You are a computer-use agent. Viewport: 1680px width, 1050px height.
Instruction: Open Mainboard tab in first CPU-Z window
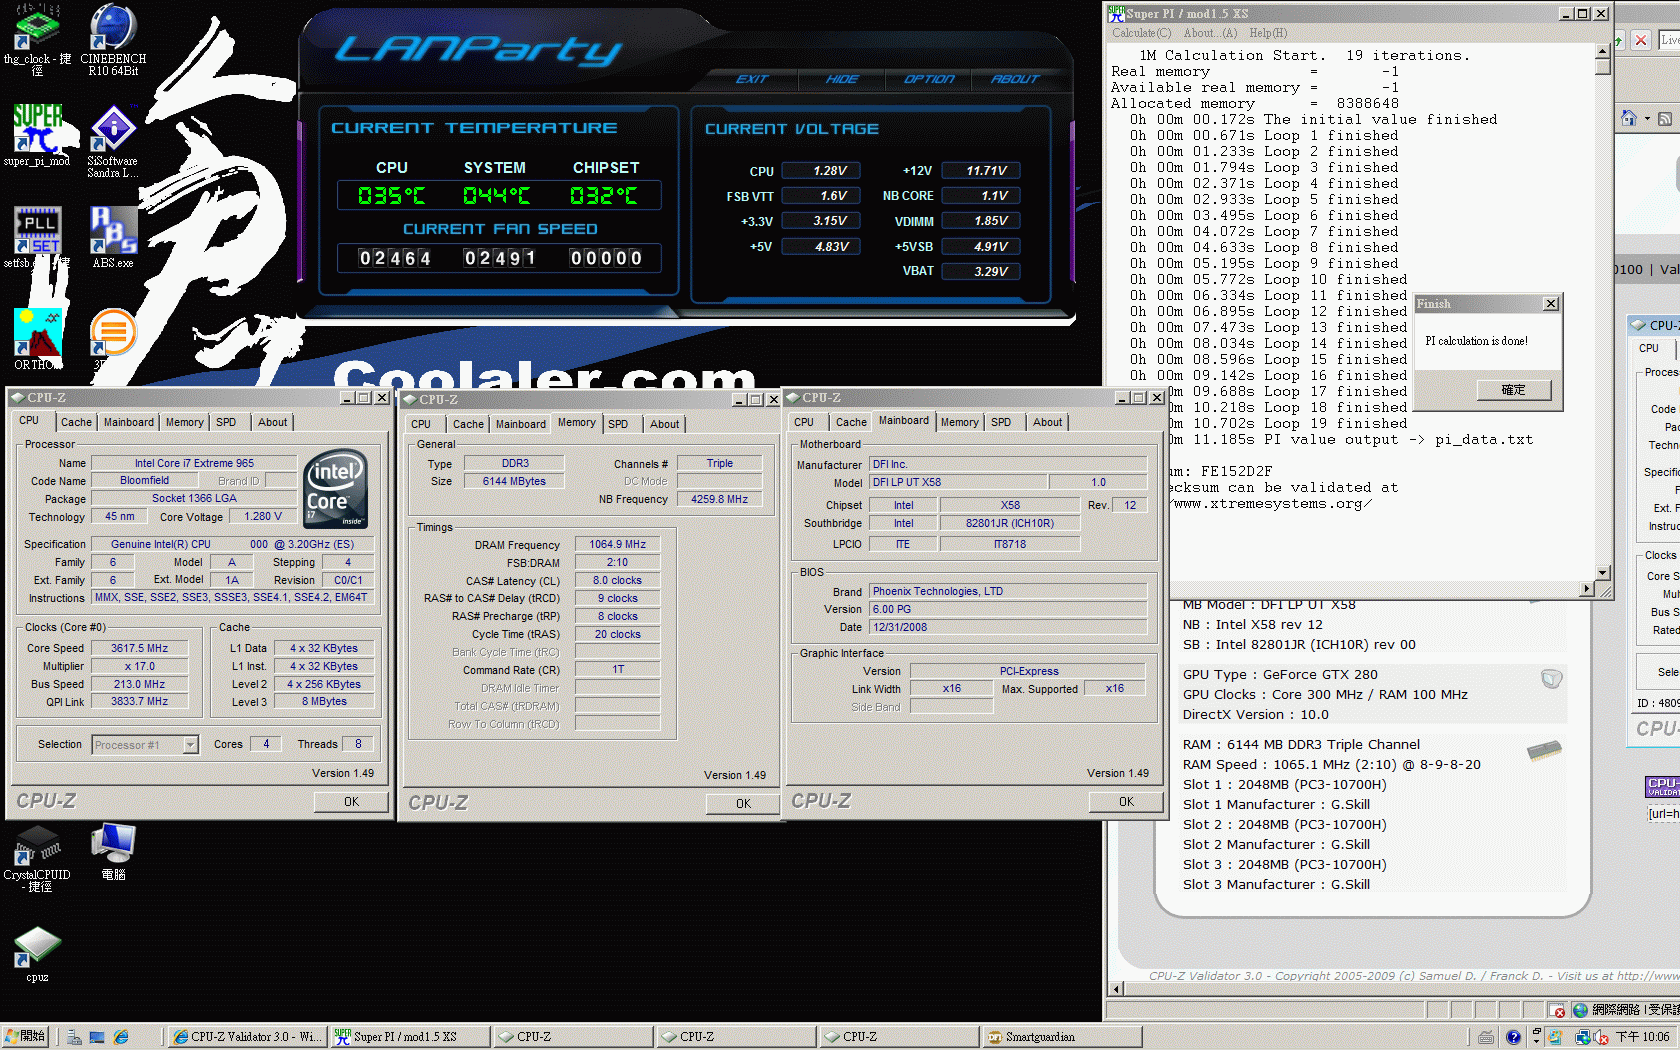coord(129,422)
